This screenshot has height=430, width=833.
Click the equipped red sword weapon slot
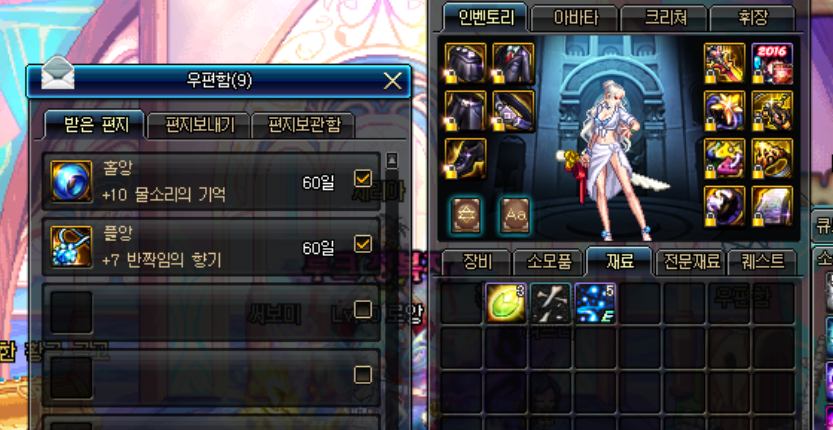click(x=725, y=64)
